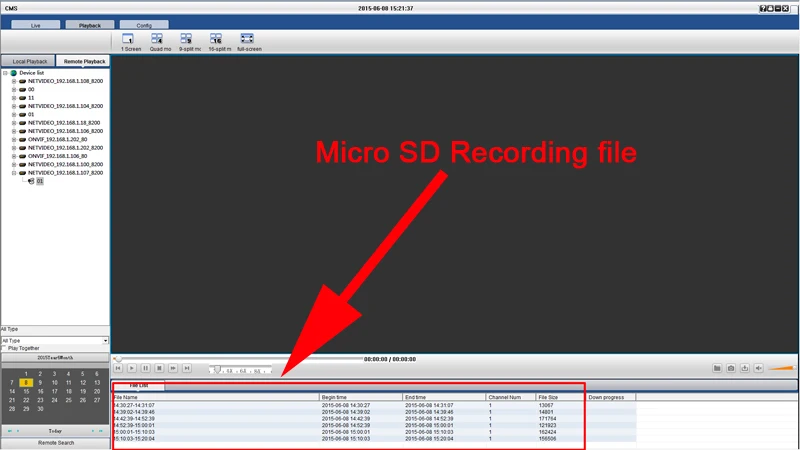
Task: Click the Begin time column header
Action: click(x=361, y=397)
